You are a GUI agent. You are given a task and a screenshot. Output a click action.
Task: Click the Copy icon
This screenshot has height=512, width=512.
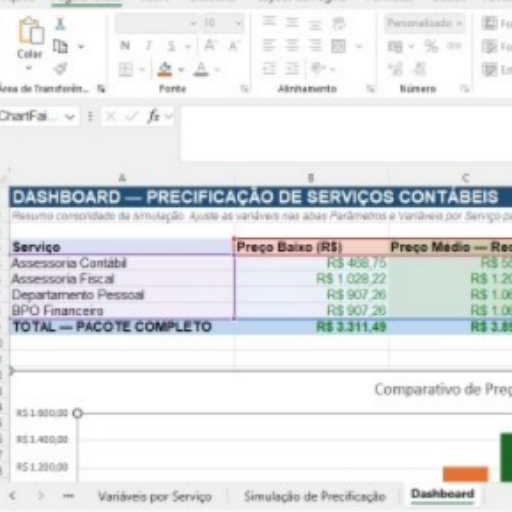pyautogui.click(x=60, y=47)
